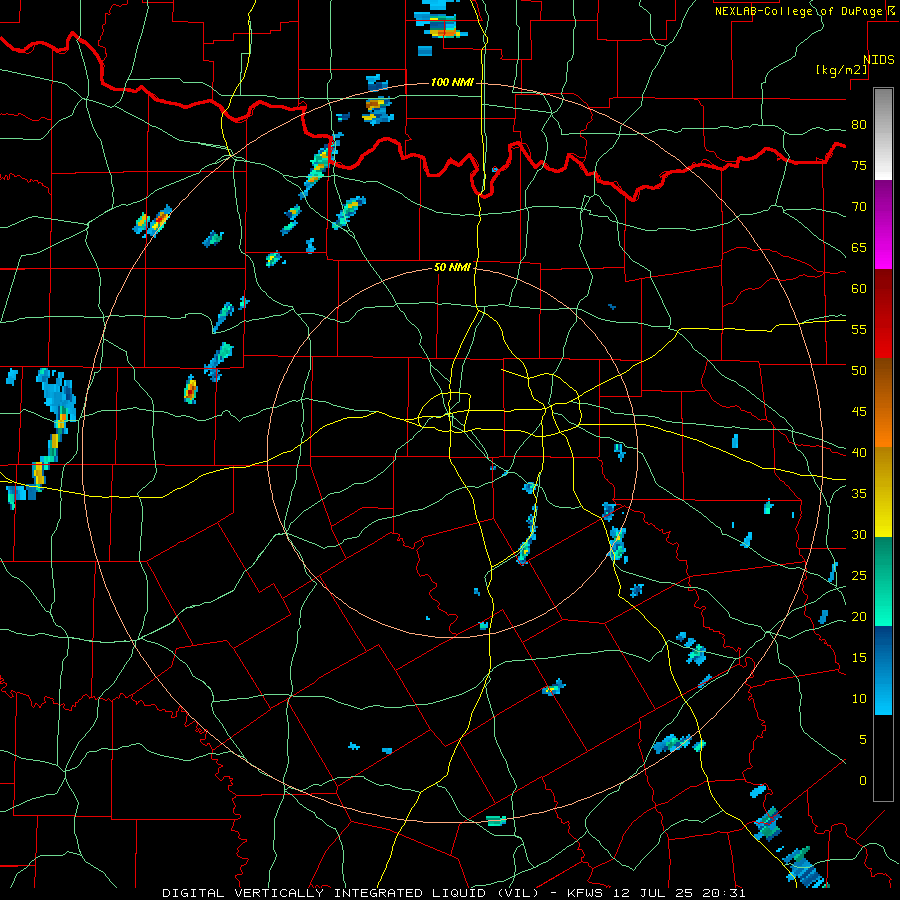Click the Digital Vertically Integrated Liquid caption
This screenshot has height=900, width=900.
point(453,893)
